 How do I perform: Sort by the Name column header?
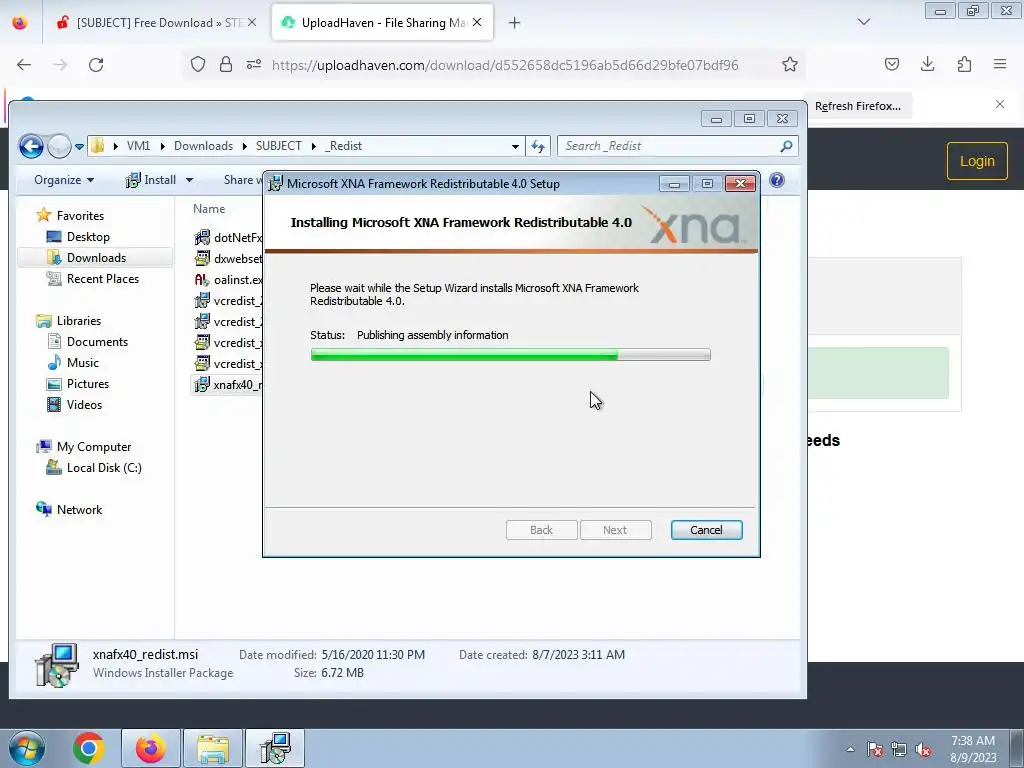(x=209, y=208)
